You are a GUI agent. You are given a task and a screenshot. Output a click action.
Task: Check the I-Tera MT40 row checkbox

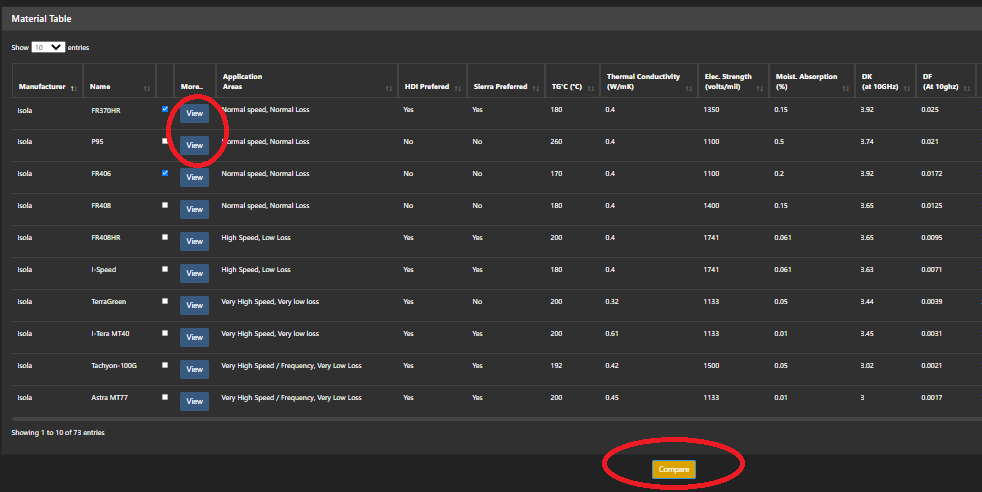(x=165, y=332)
